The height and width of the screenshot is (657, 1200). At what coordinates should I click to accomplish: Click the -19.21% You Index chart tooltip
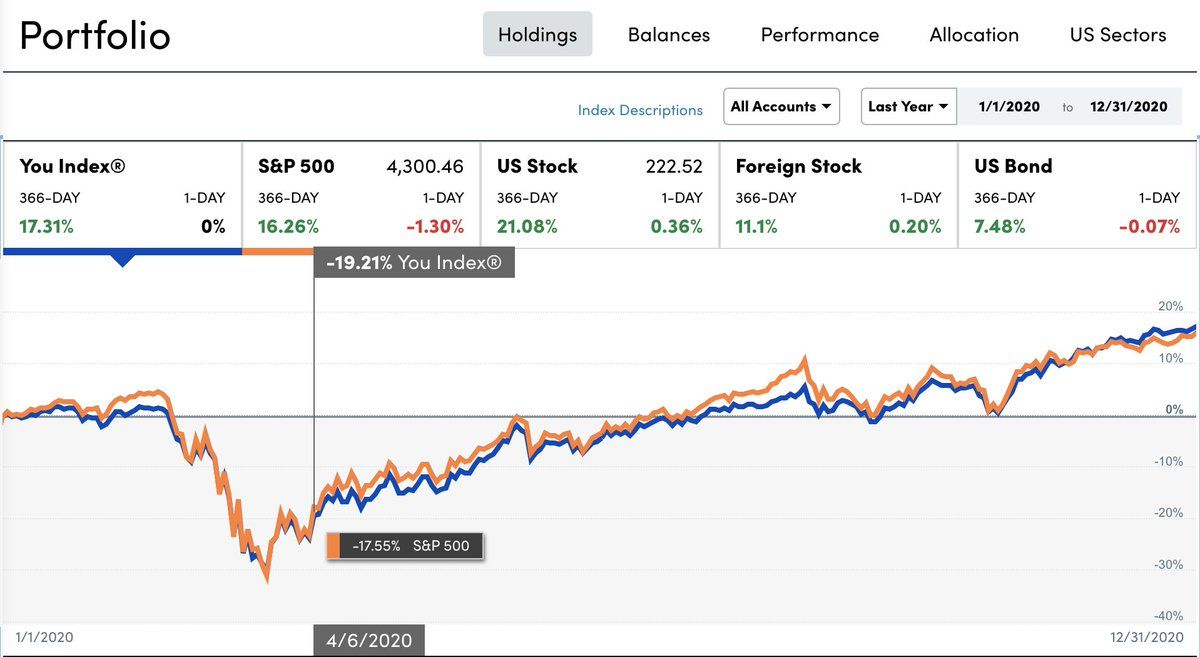point(414,264)
